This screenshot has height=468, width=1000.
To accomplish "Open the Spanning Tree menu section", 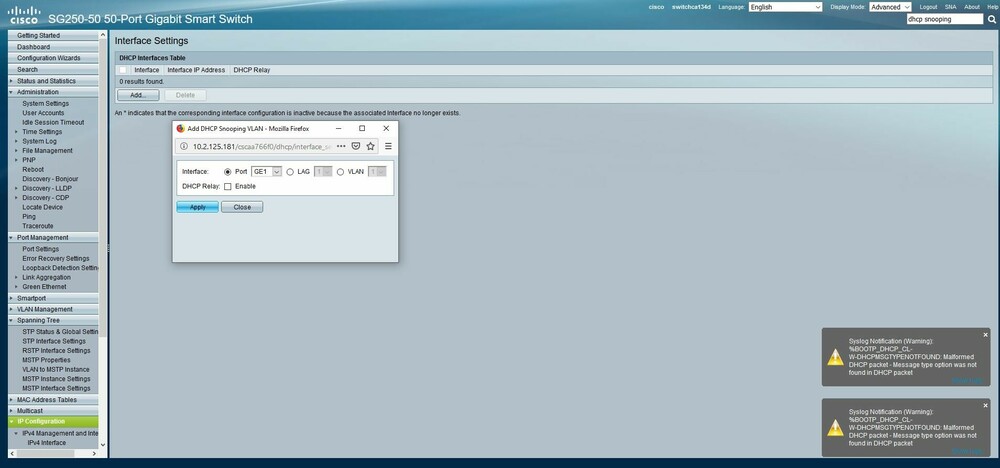I will coord(39,320).
